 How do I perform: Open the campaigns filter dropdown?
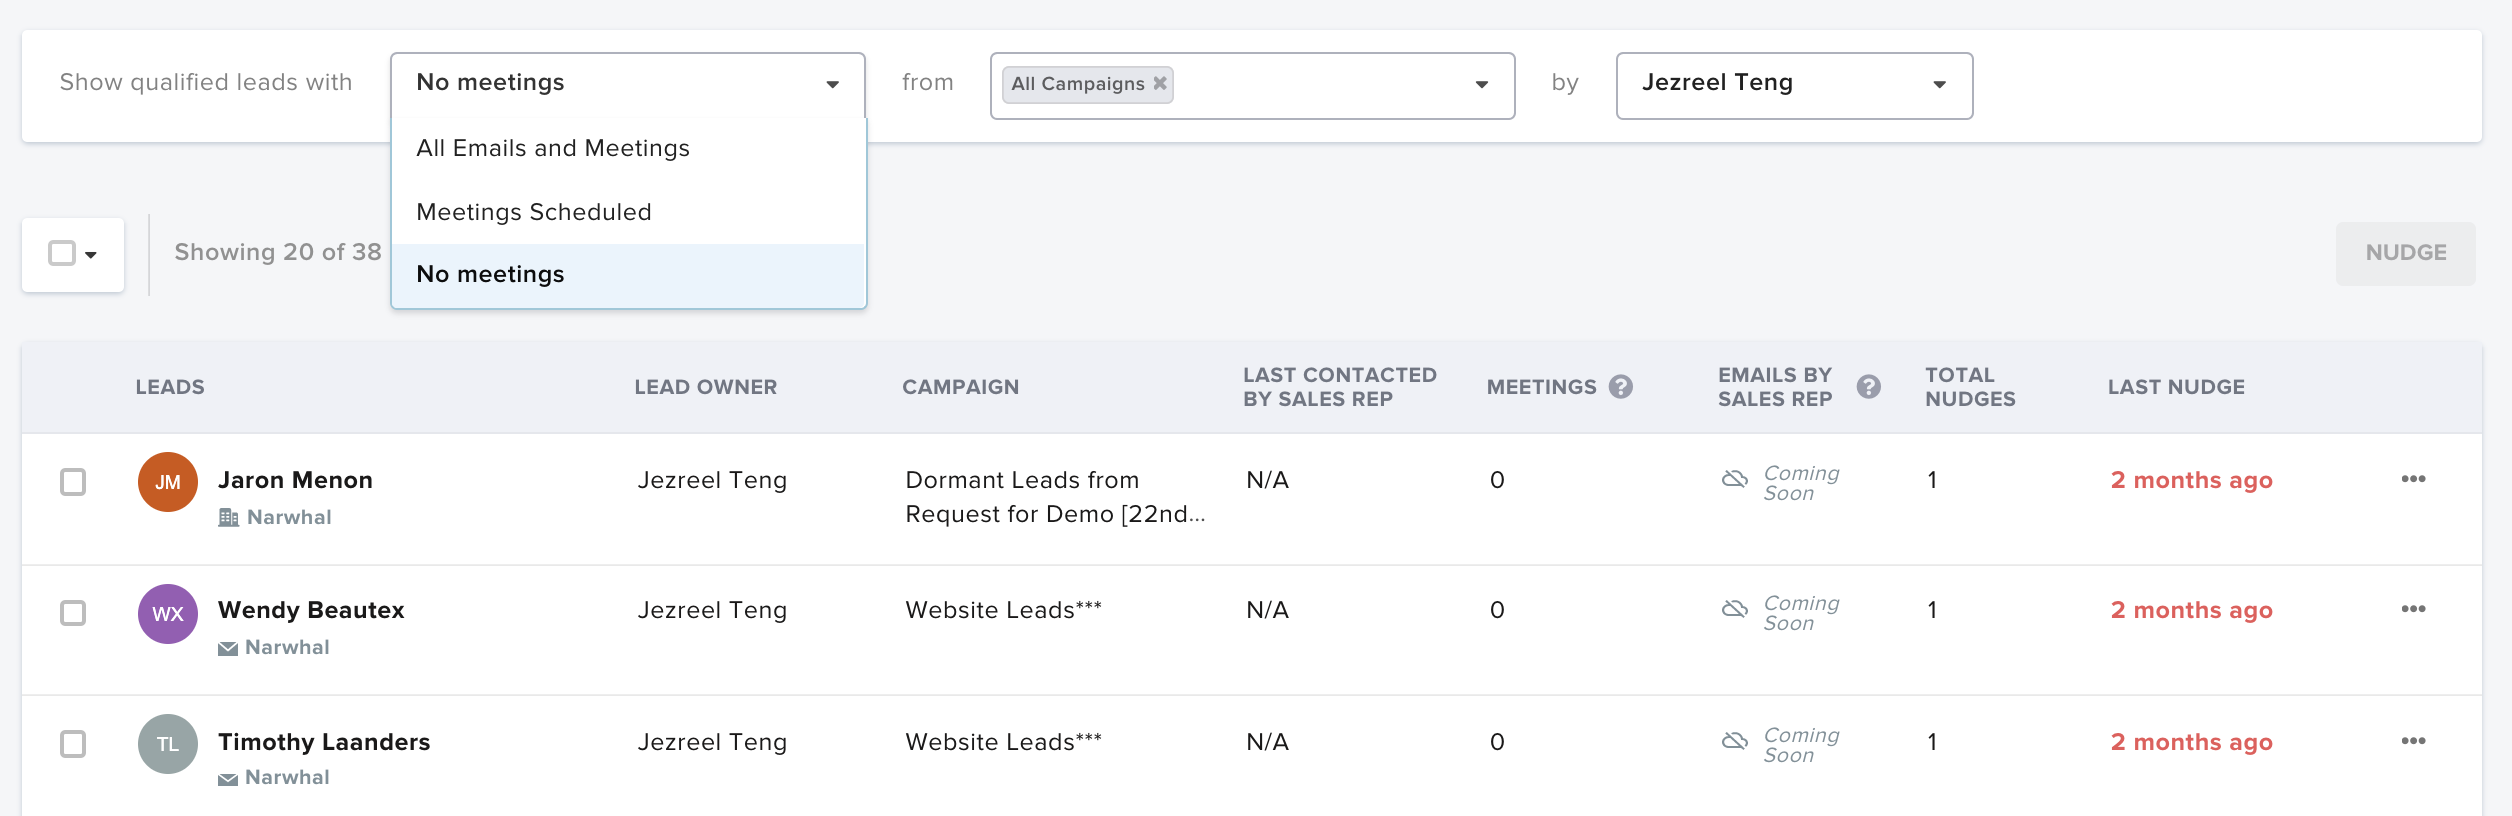point(1482,85)
